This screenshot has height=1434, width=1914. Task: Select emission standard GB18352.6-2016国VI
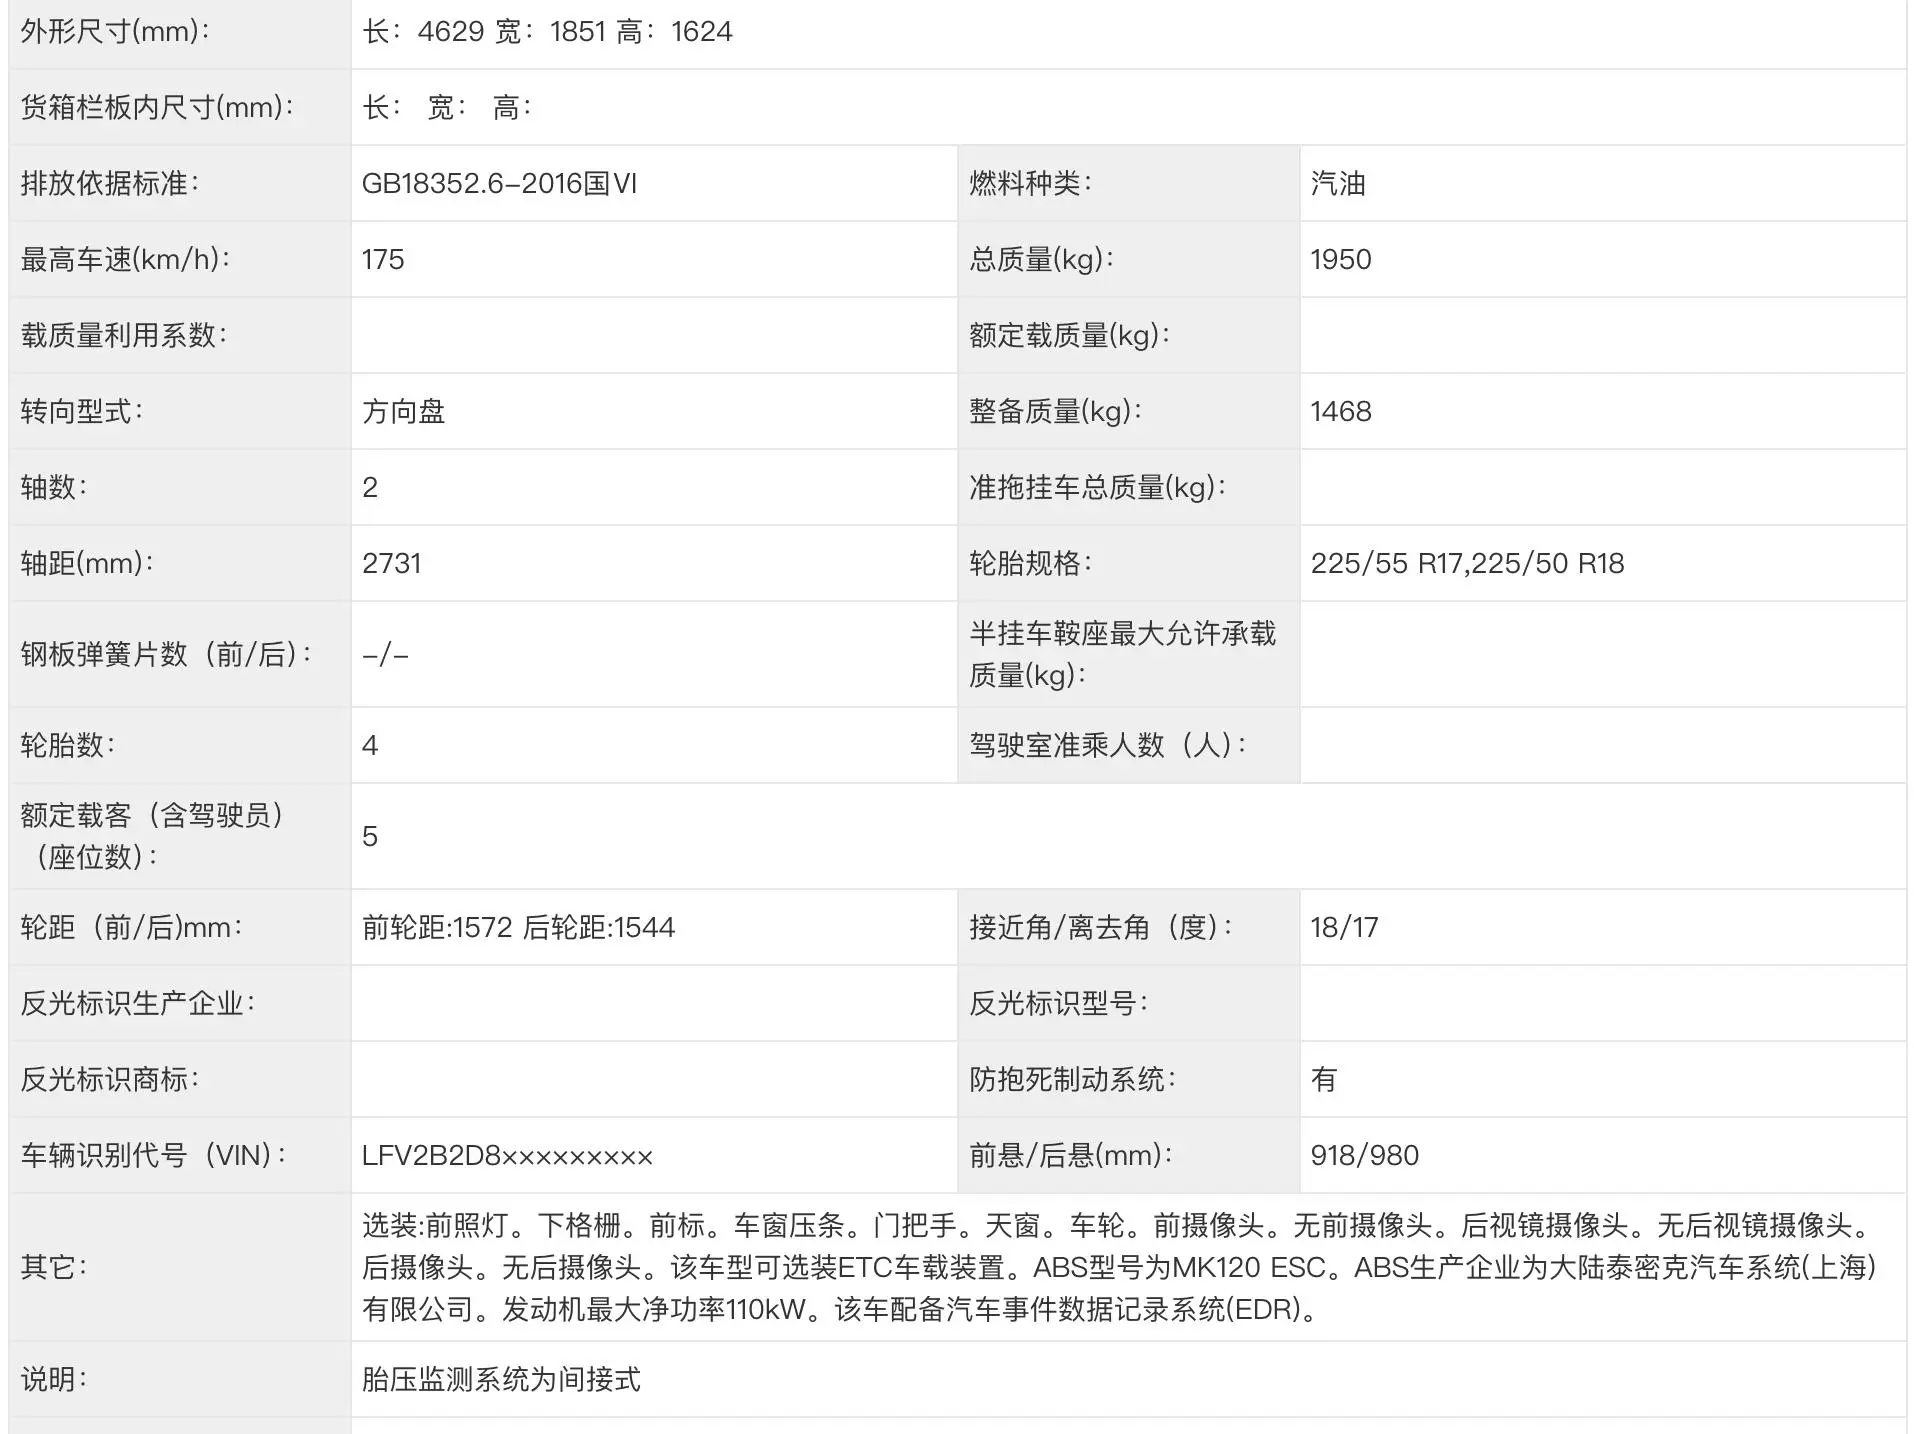(x=499, y=184)
